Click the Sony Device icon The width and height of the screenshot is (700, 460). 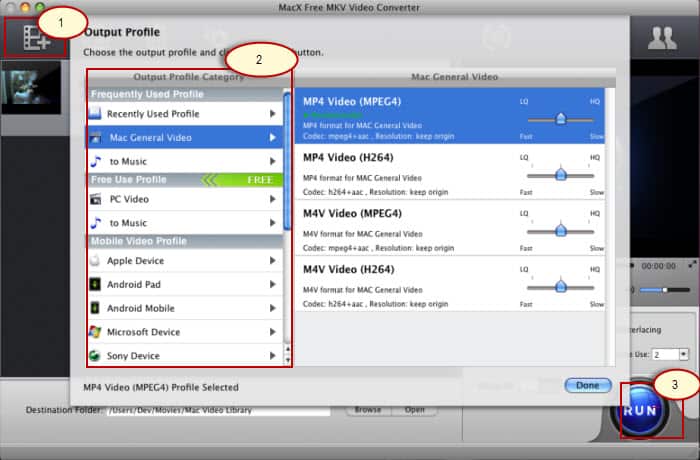pyautogui.click(x=94, y=355)
